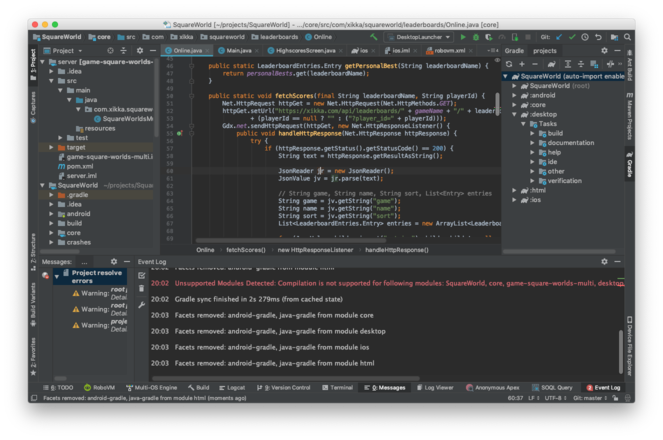Open the DesktopLauncher run configuration dropdown
Image resolution: width=663 pixels, height=440 pixels.
pos(419,37)
